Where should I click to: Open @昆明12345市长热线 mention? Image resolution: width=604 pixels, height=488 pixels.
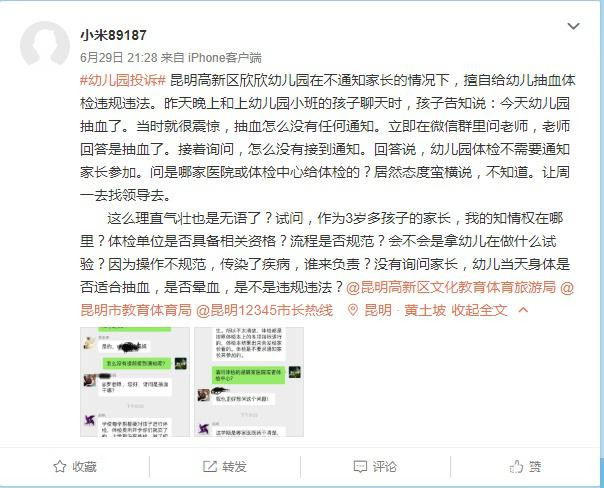point(264,310)
